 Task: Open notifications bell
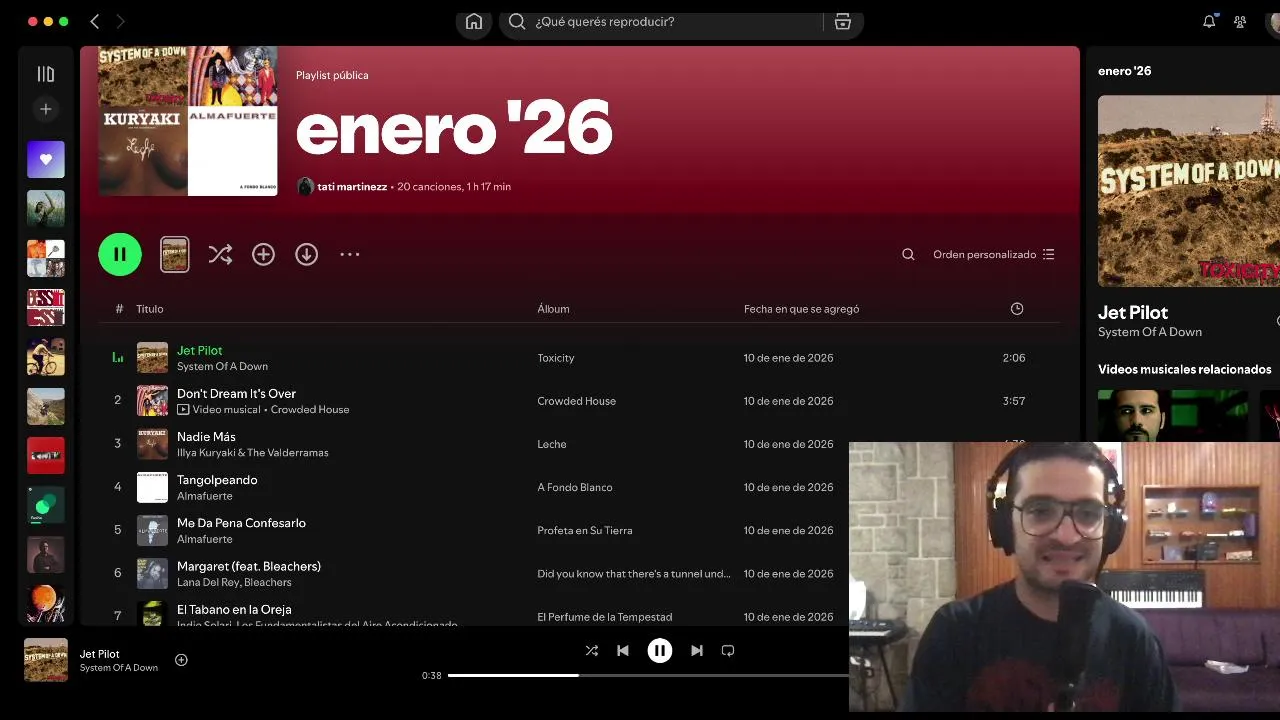point(1209,21)
